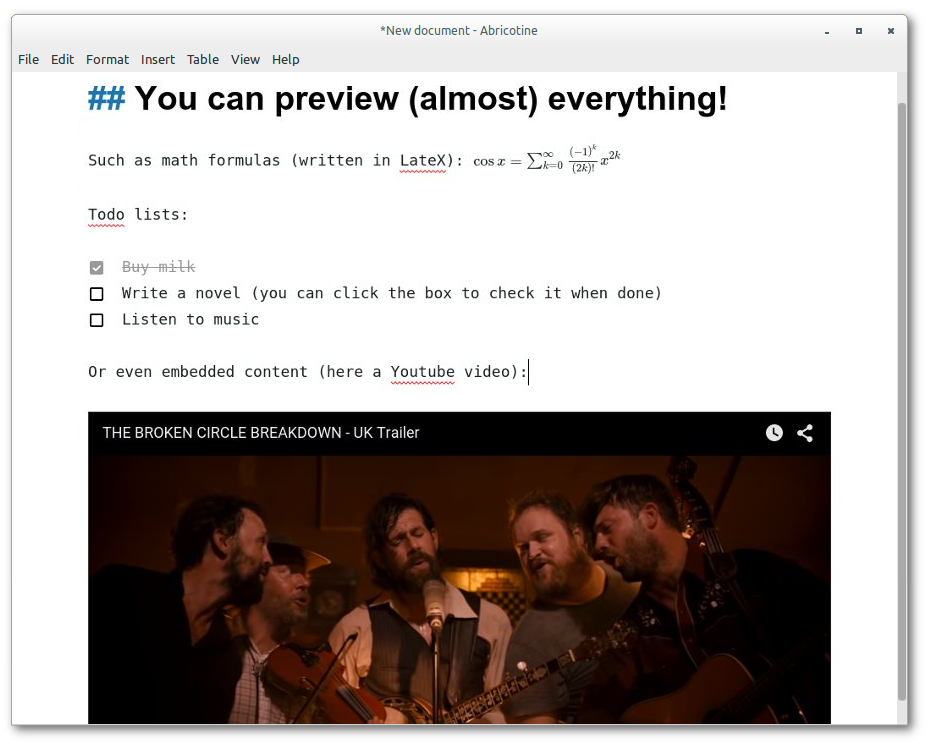929x748 pixels.
Task: Maximize the Abricotine window
Action: click(858, 31)
